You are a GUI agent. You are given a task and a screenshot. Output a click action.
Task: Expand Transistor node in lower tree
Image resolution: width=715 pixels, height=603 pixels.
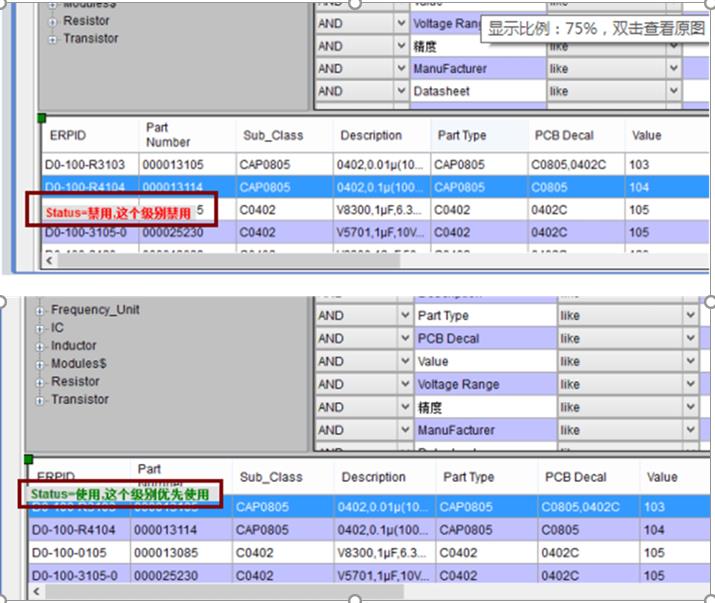pos(40,401)
